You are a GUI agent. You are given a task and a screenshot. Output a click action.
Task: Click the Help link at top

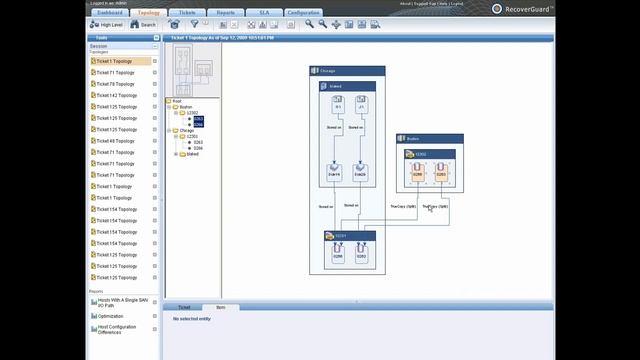pyautogui.click(x=443, y=4)
